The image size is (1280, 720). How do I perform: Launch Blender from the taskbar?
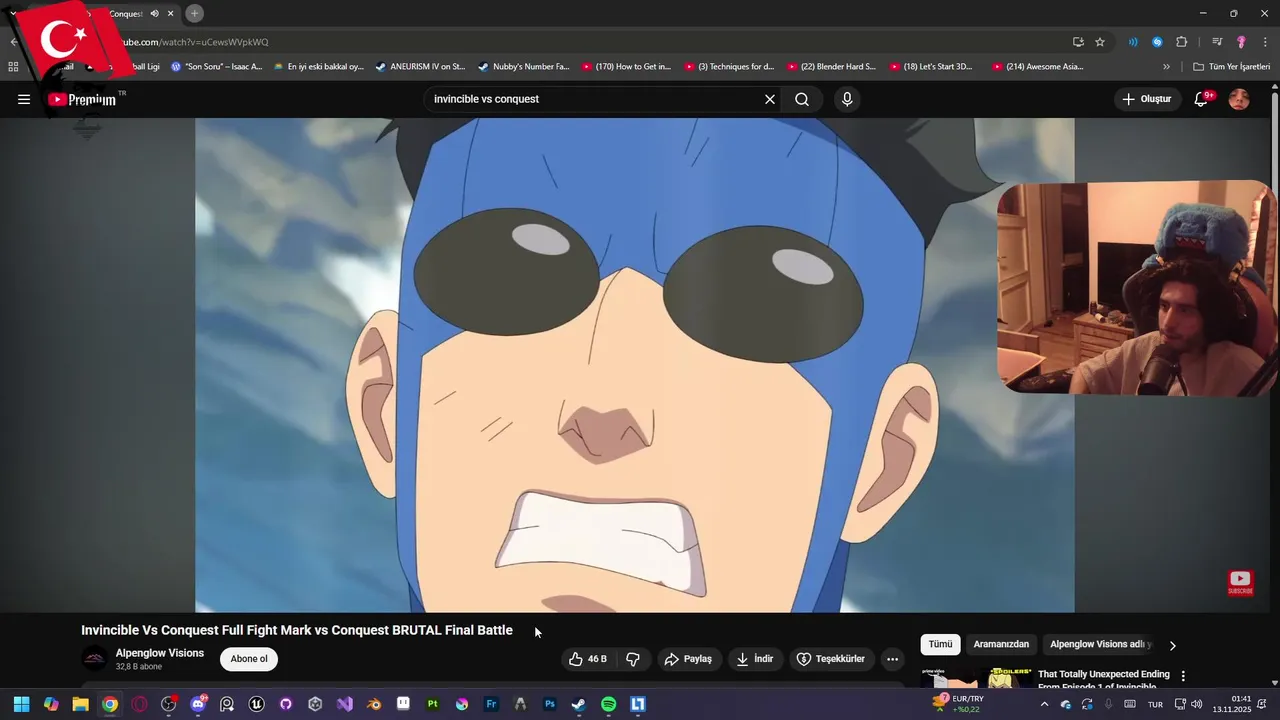(374, 704)
